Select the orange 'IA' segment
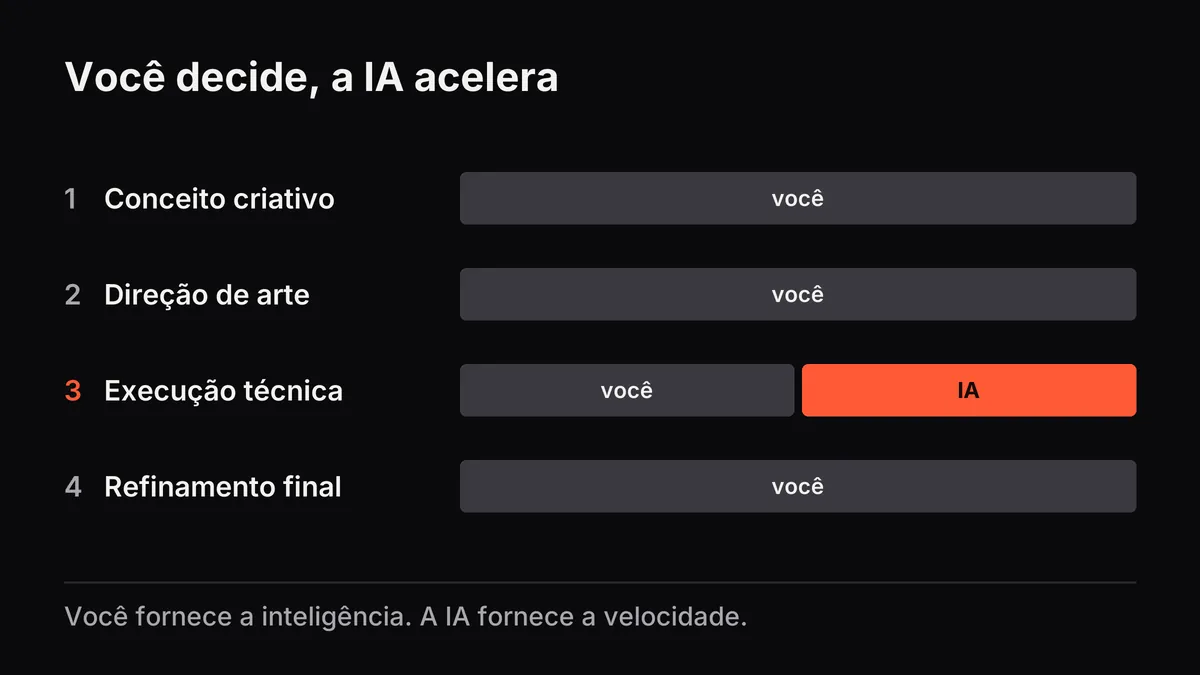1200x675 pixels. coord(969,390)
